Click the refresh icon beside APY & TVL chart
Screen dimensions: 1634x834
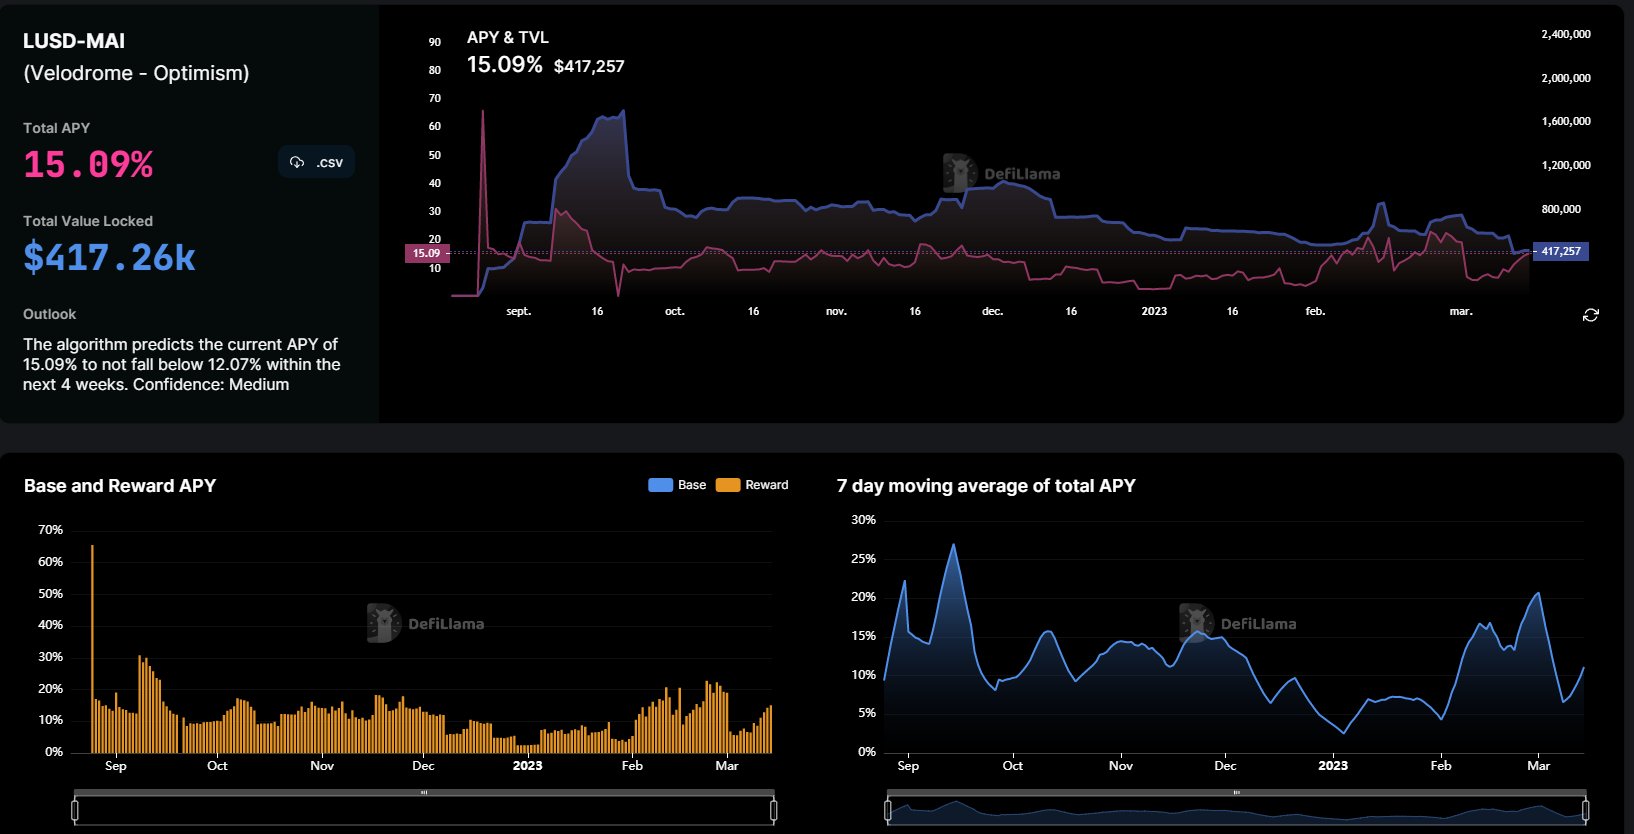click(1590, 315)
